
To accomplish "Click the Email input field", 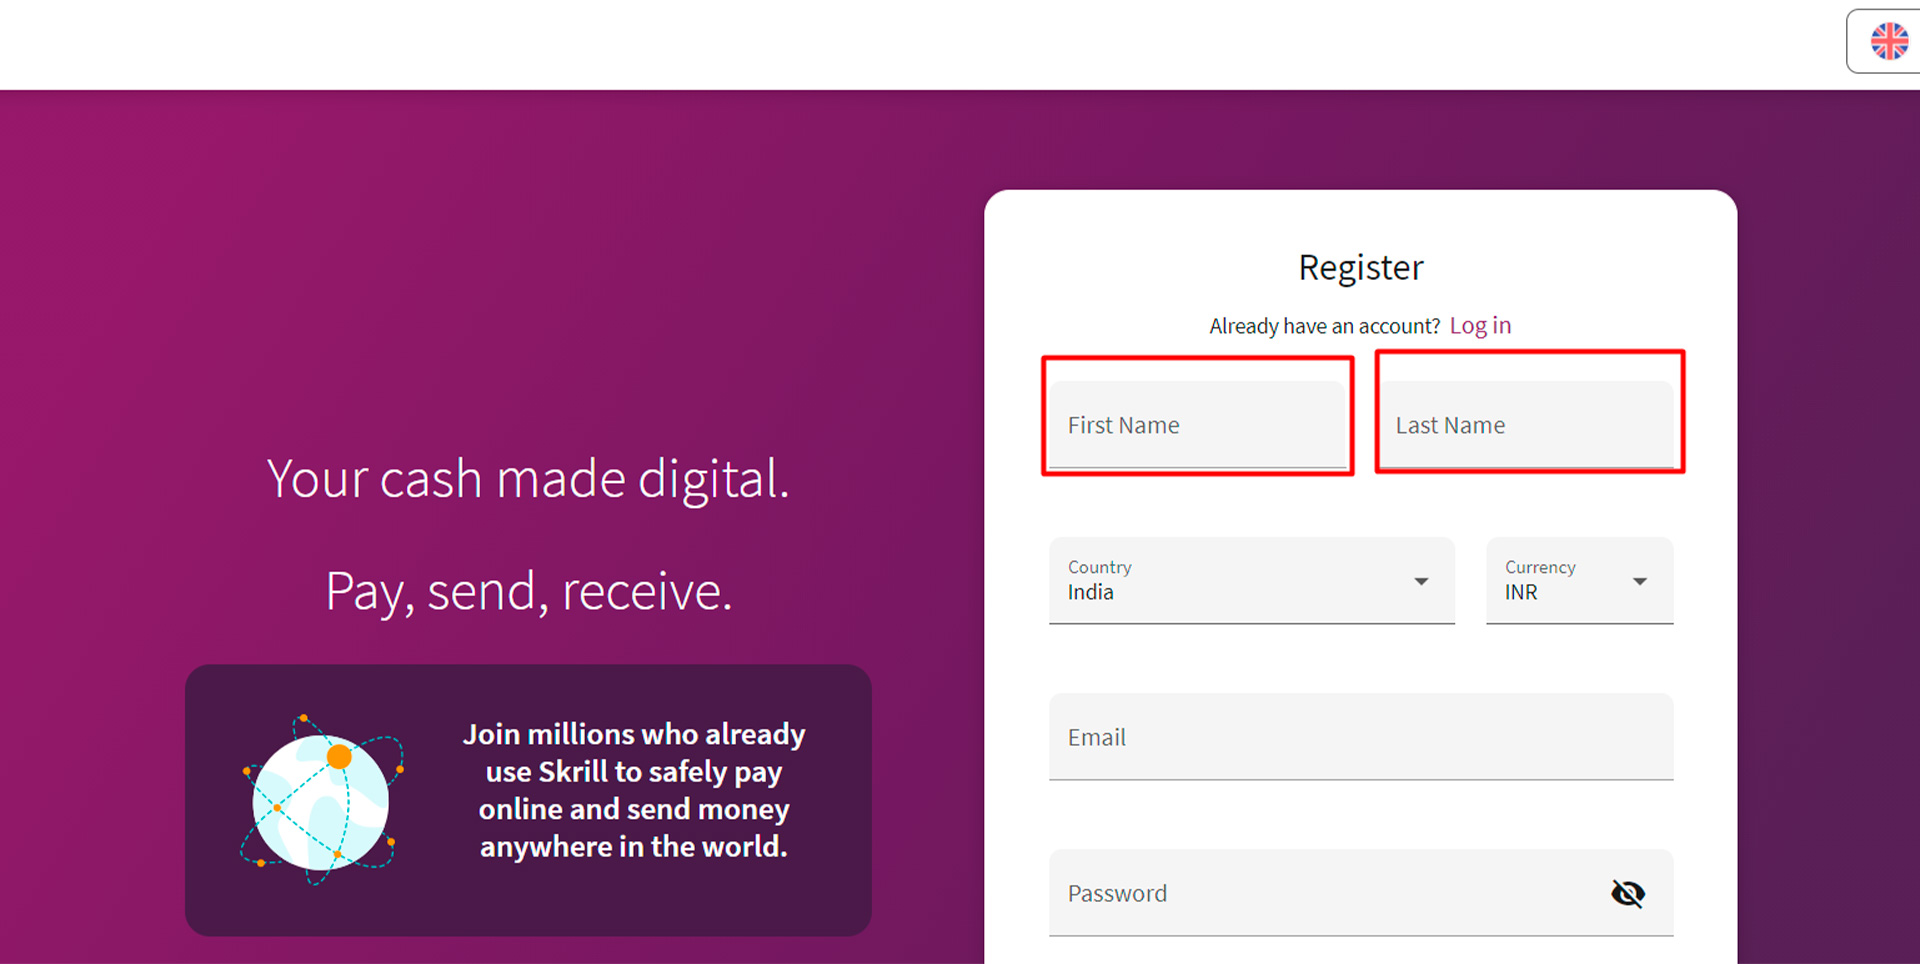I will (1360, 737).
